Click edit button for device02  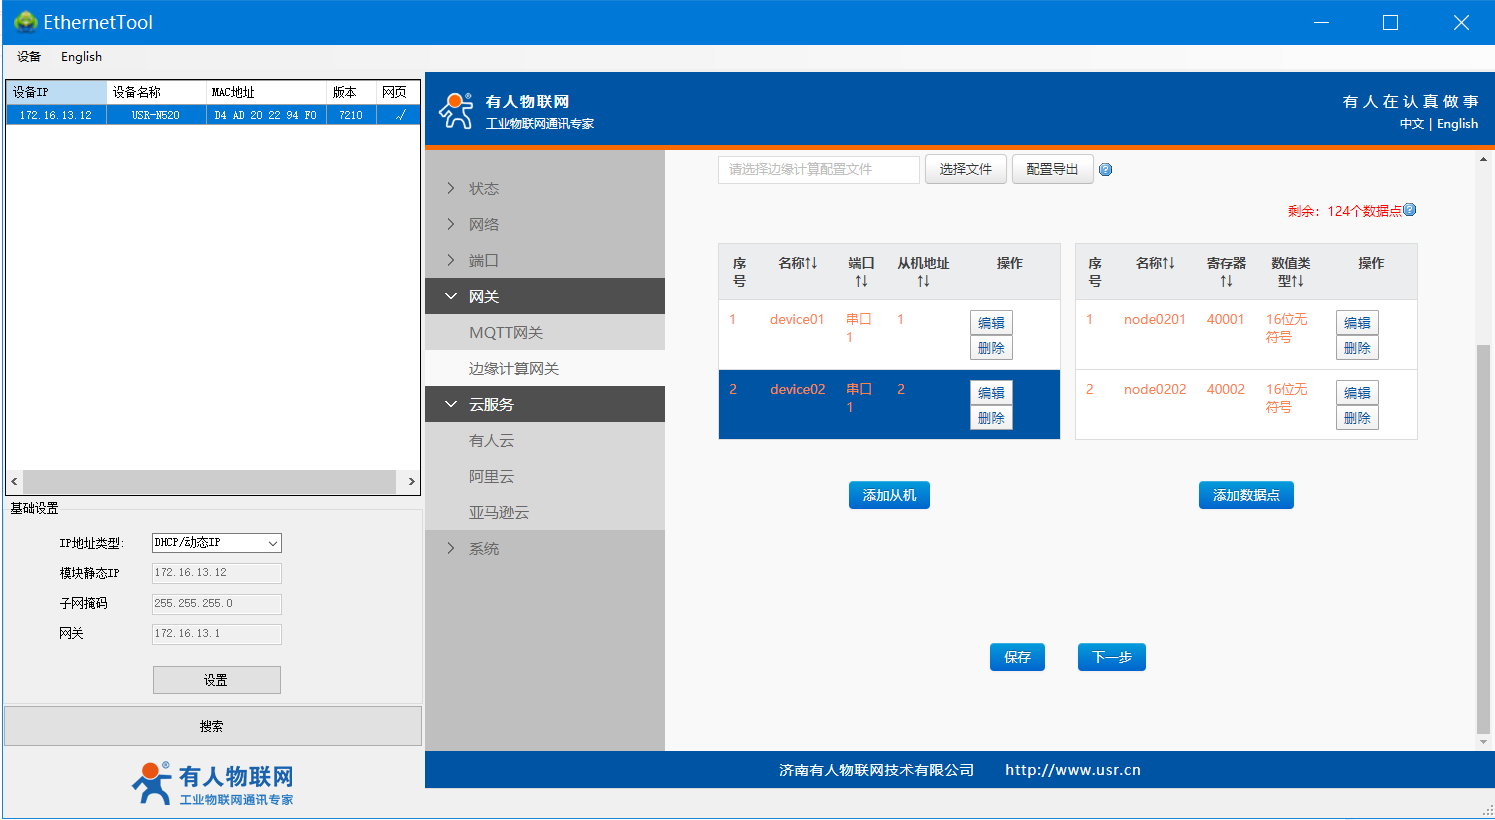pos(991,393)
